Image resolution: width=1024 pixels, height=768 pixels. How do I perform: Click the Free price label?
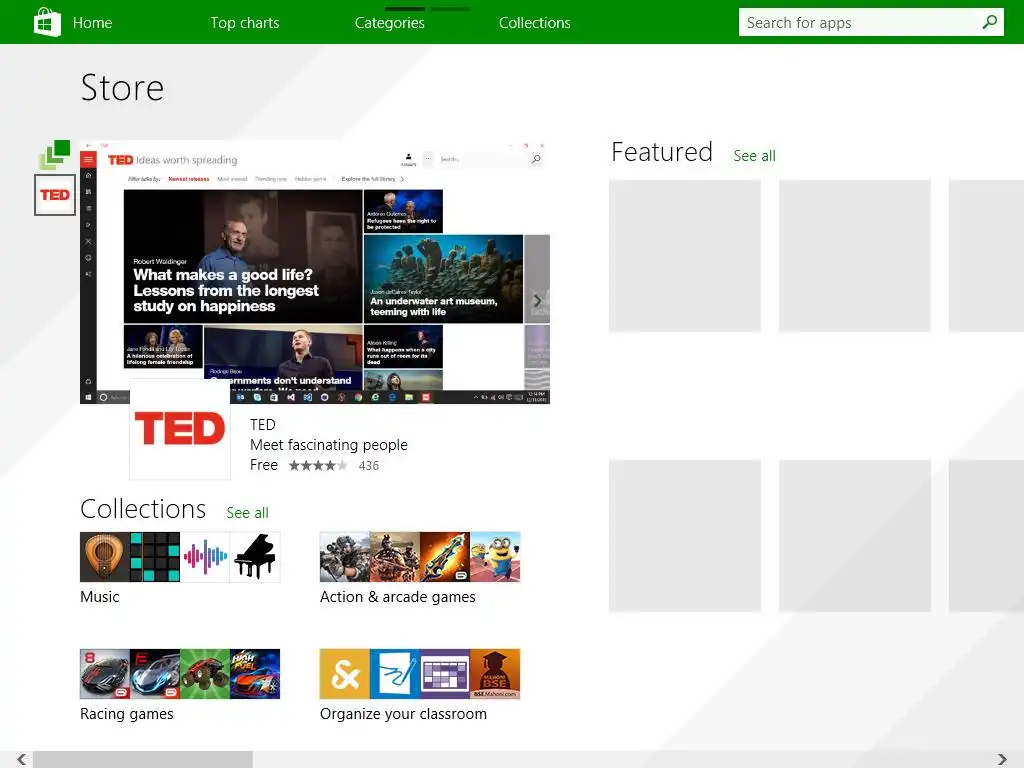pyautogui.click(x=264, y=465)
